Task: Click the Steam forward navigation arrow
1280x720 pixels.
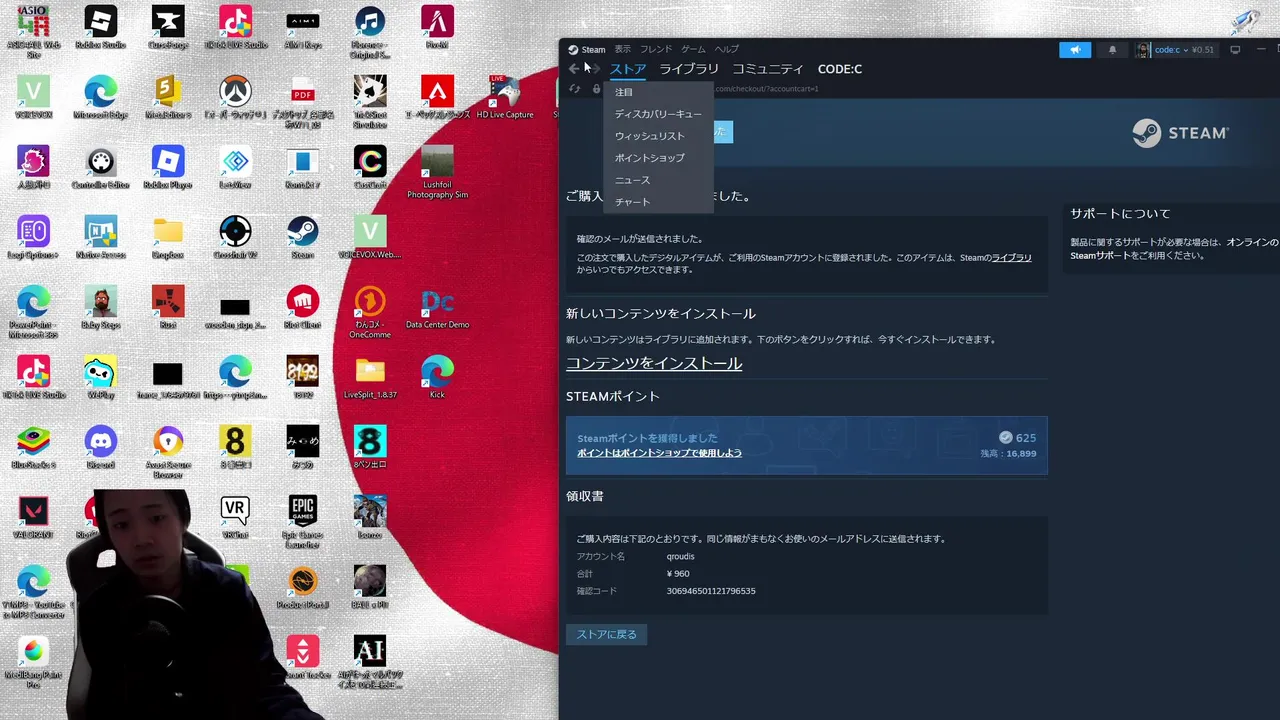Action: pos(595,69)
